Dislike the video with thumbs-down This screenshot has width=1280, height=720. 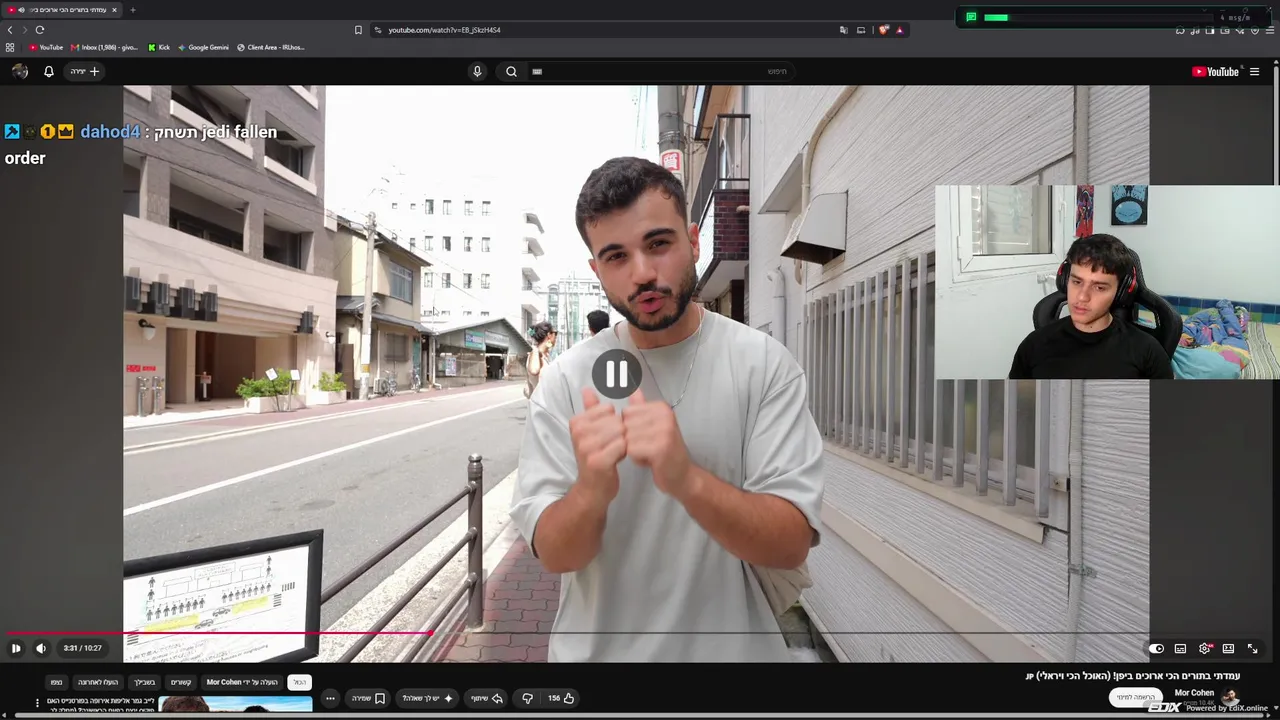point(527,698)
